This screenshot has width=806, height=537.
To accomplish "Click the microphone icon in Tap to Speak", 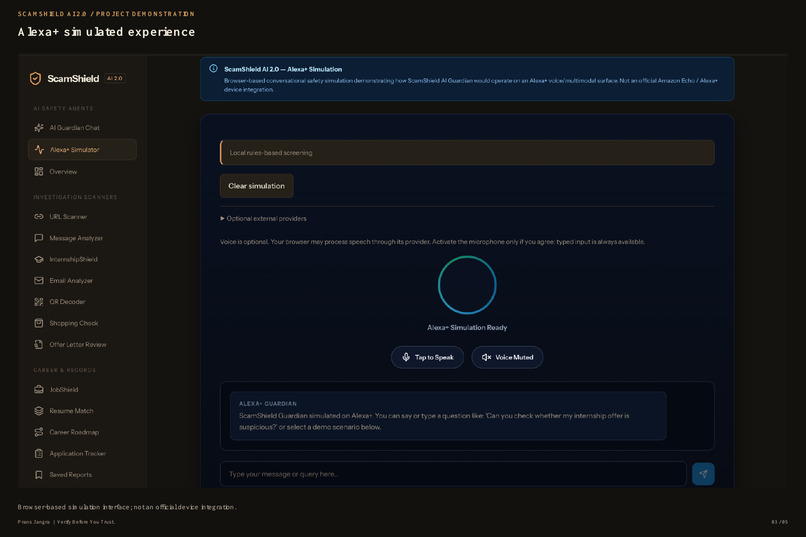I will coord(406,357).
